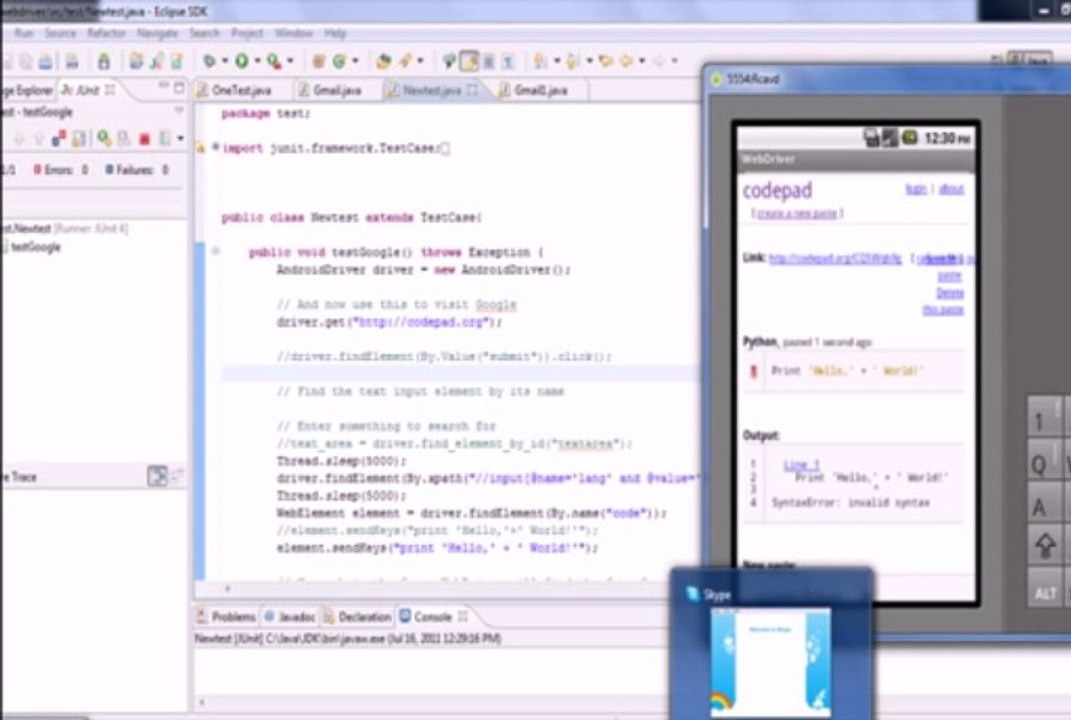Image resolution: width=1071 pixels, height=720 pixels.
Task: Click the Failure Trace filter icon
Action: click(158, 475)
